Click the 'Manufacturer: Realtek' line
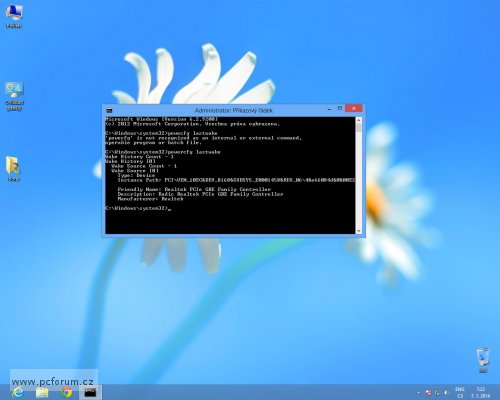The height and width of the screenshot is (400, 500). (150, 199)
